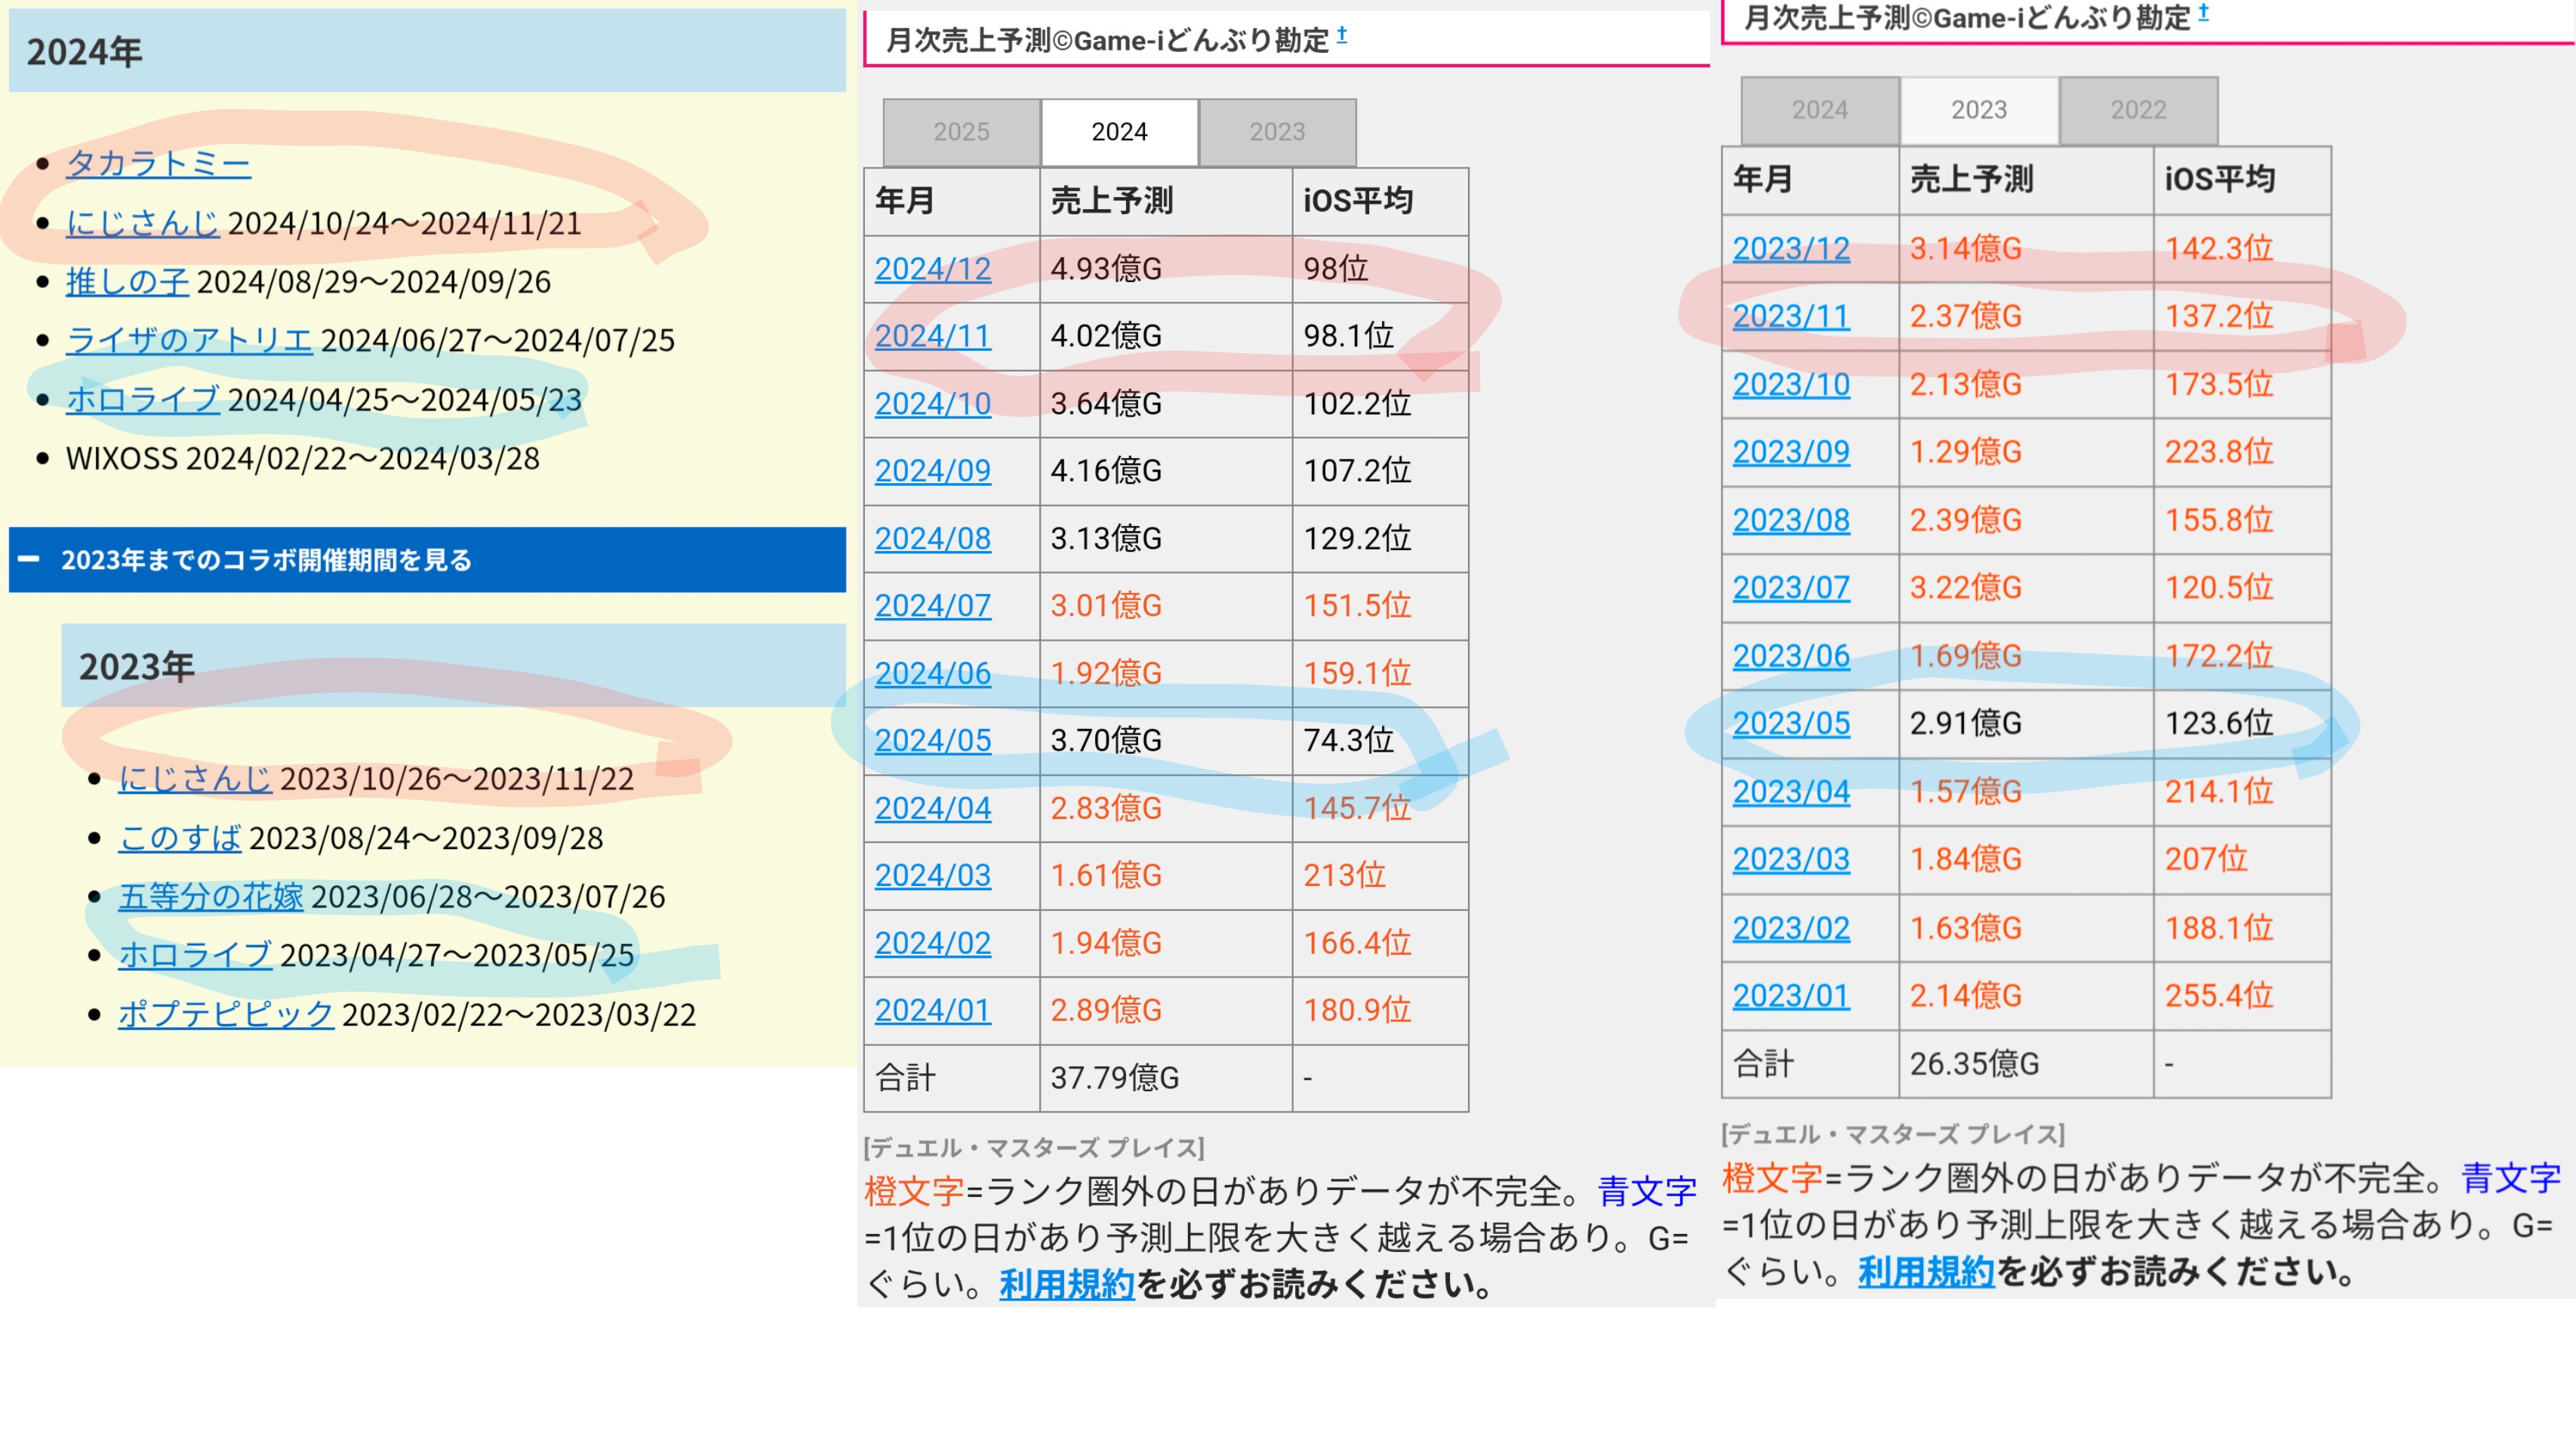Open the 2024/07 month link
Screen dimensions: 2576x1449
coord(933,606)
